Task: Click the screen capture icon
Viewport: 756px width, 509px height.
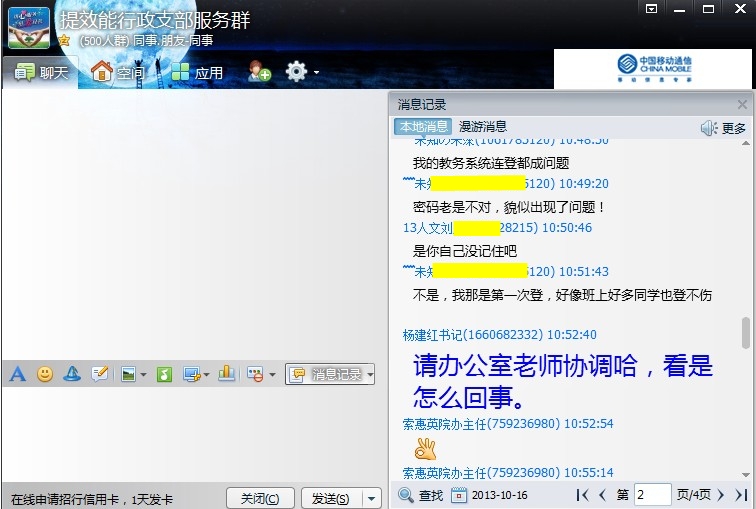Action: tap(192, 375)
